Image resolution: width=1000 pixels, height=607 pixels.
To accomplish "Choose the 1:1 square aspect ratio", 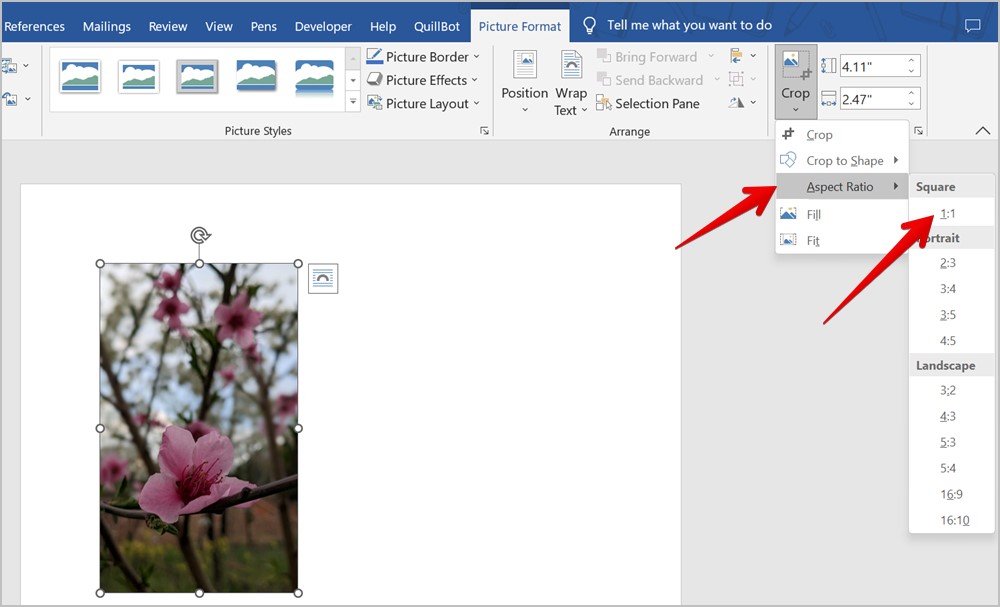I will tap(948, 214).
